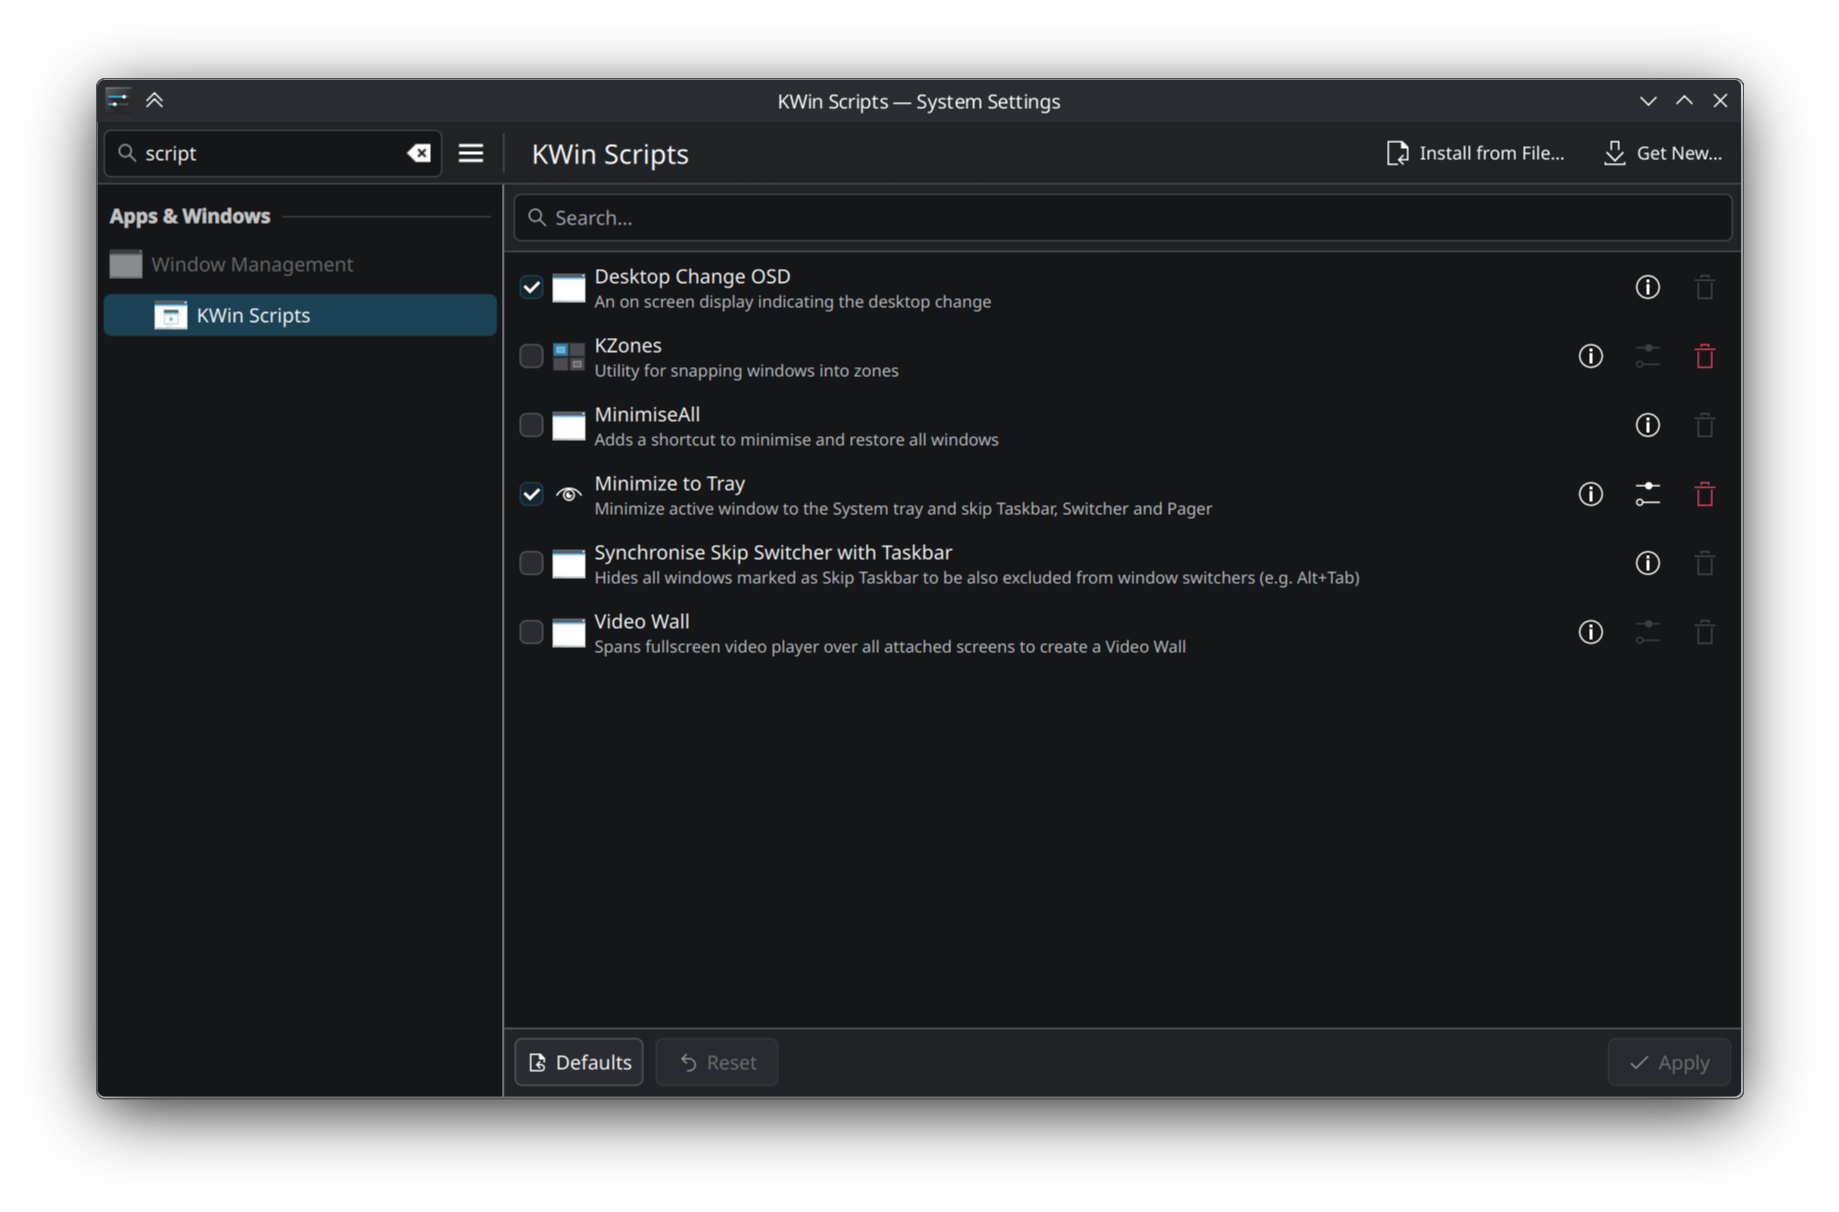The image size is (1839, 1212).
Task: Clear the sidebar search text
Action: [419, 153]
